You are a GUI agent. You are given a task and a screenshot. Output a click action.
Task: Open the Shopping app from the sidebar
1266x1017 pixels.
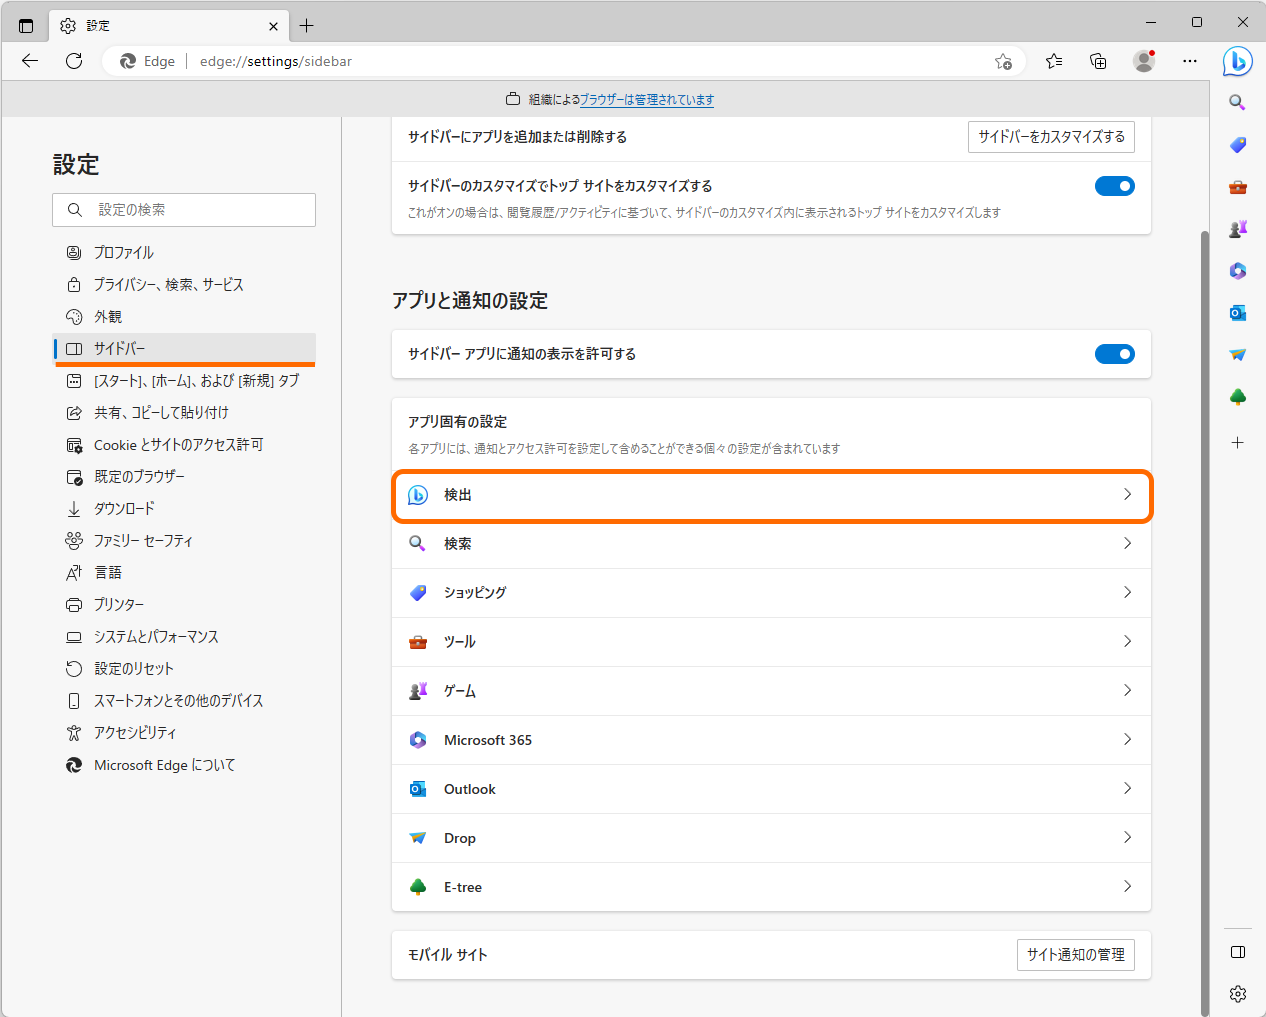[x=1237, y=143]
